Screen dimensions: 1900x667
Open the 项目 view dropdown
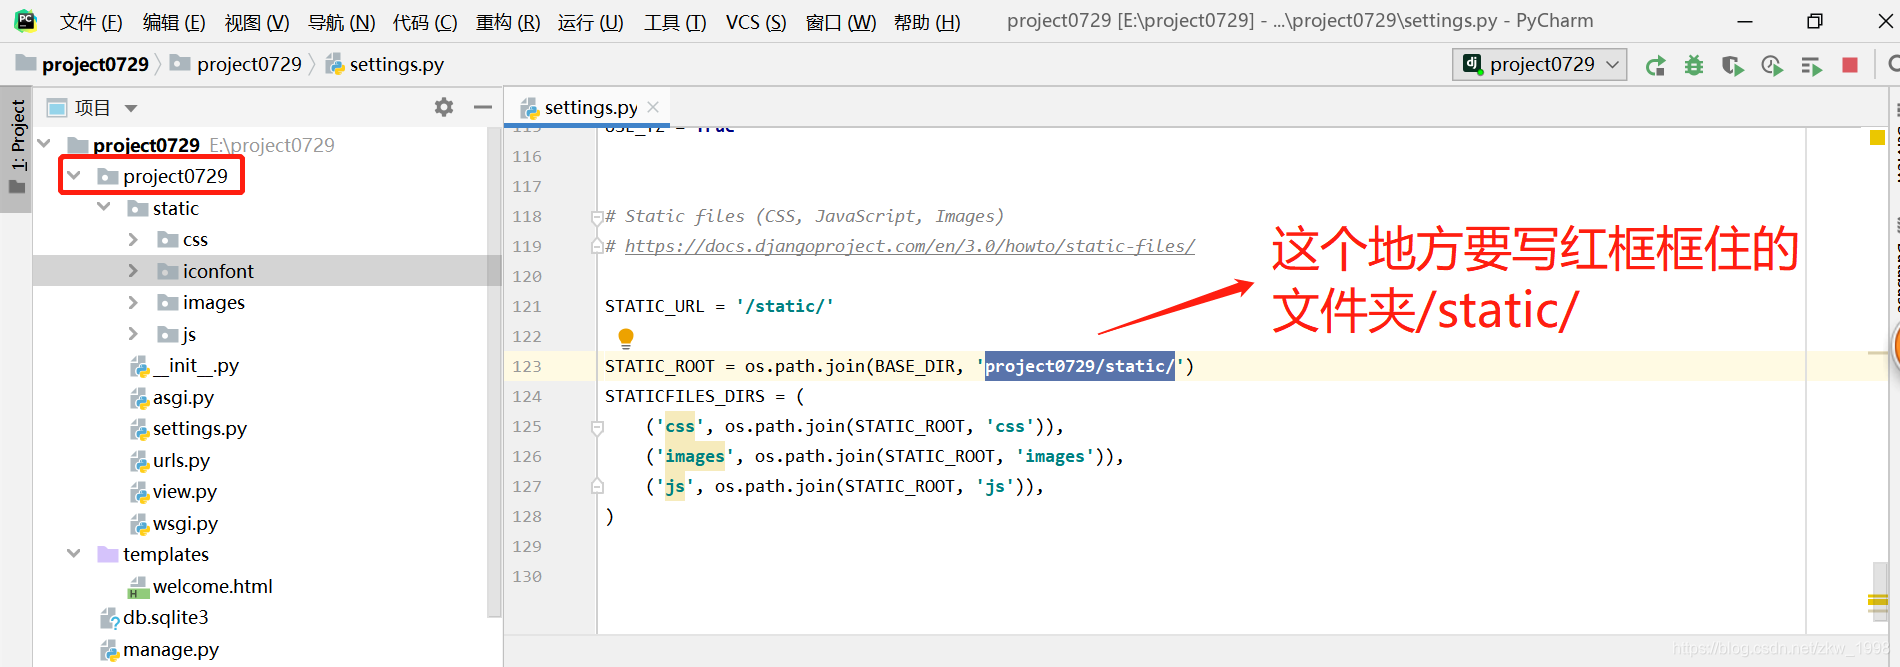coord(131,108)
